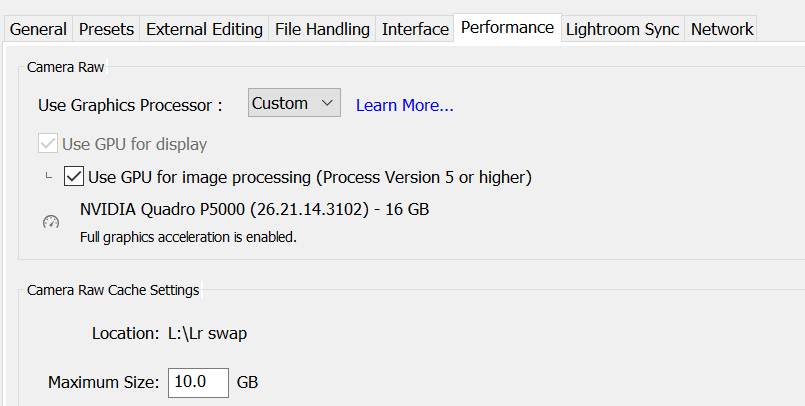This screenshot has height=406, width=805.
Task: Click the Use GPU for display checkbox
Action: tap(48, 144)
